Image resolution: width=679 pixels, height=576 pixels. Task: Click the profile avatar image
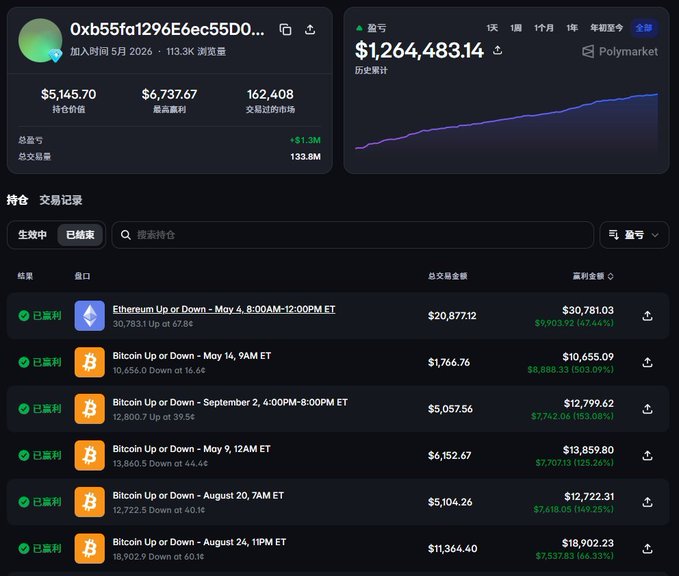click(40, 40)
